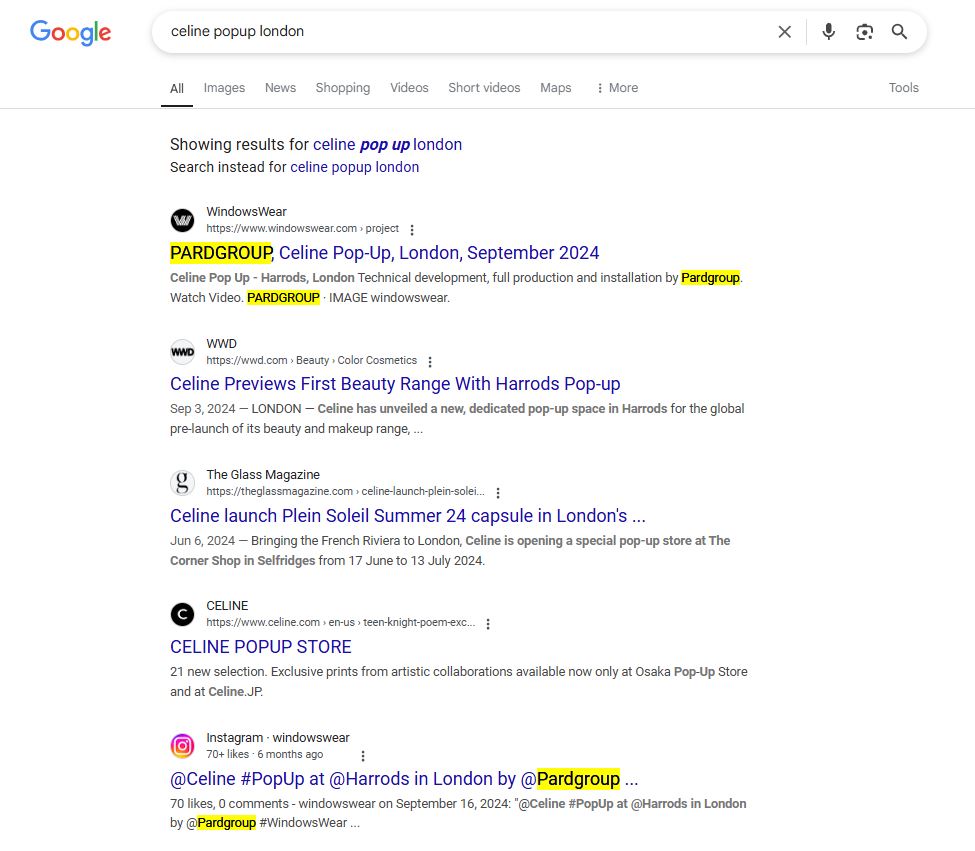Open the Tools options
This screenshot has width=975, height=851.
(903, 88)
